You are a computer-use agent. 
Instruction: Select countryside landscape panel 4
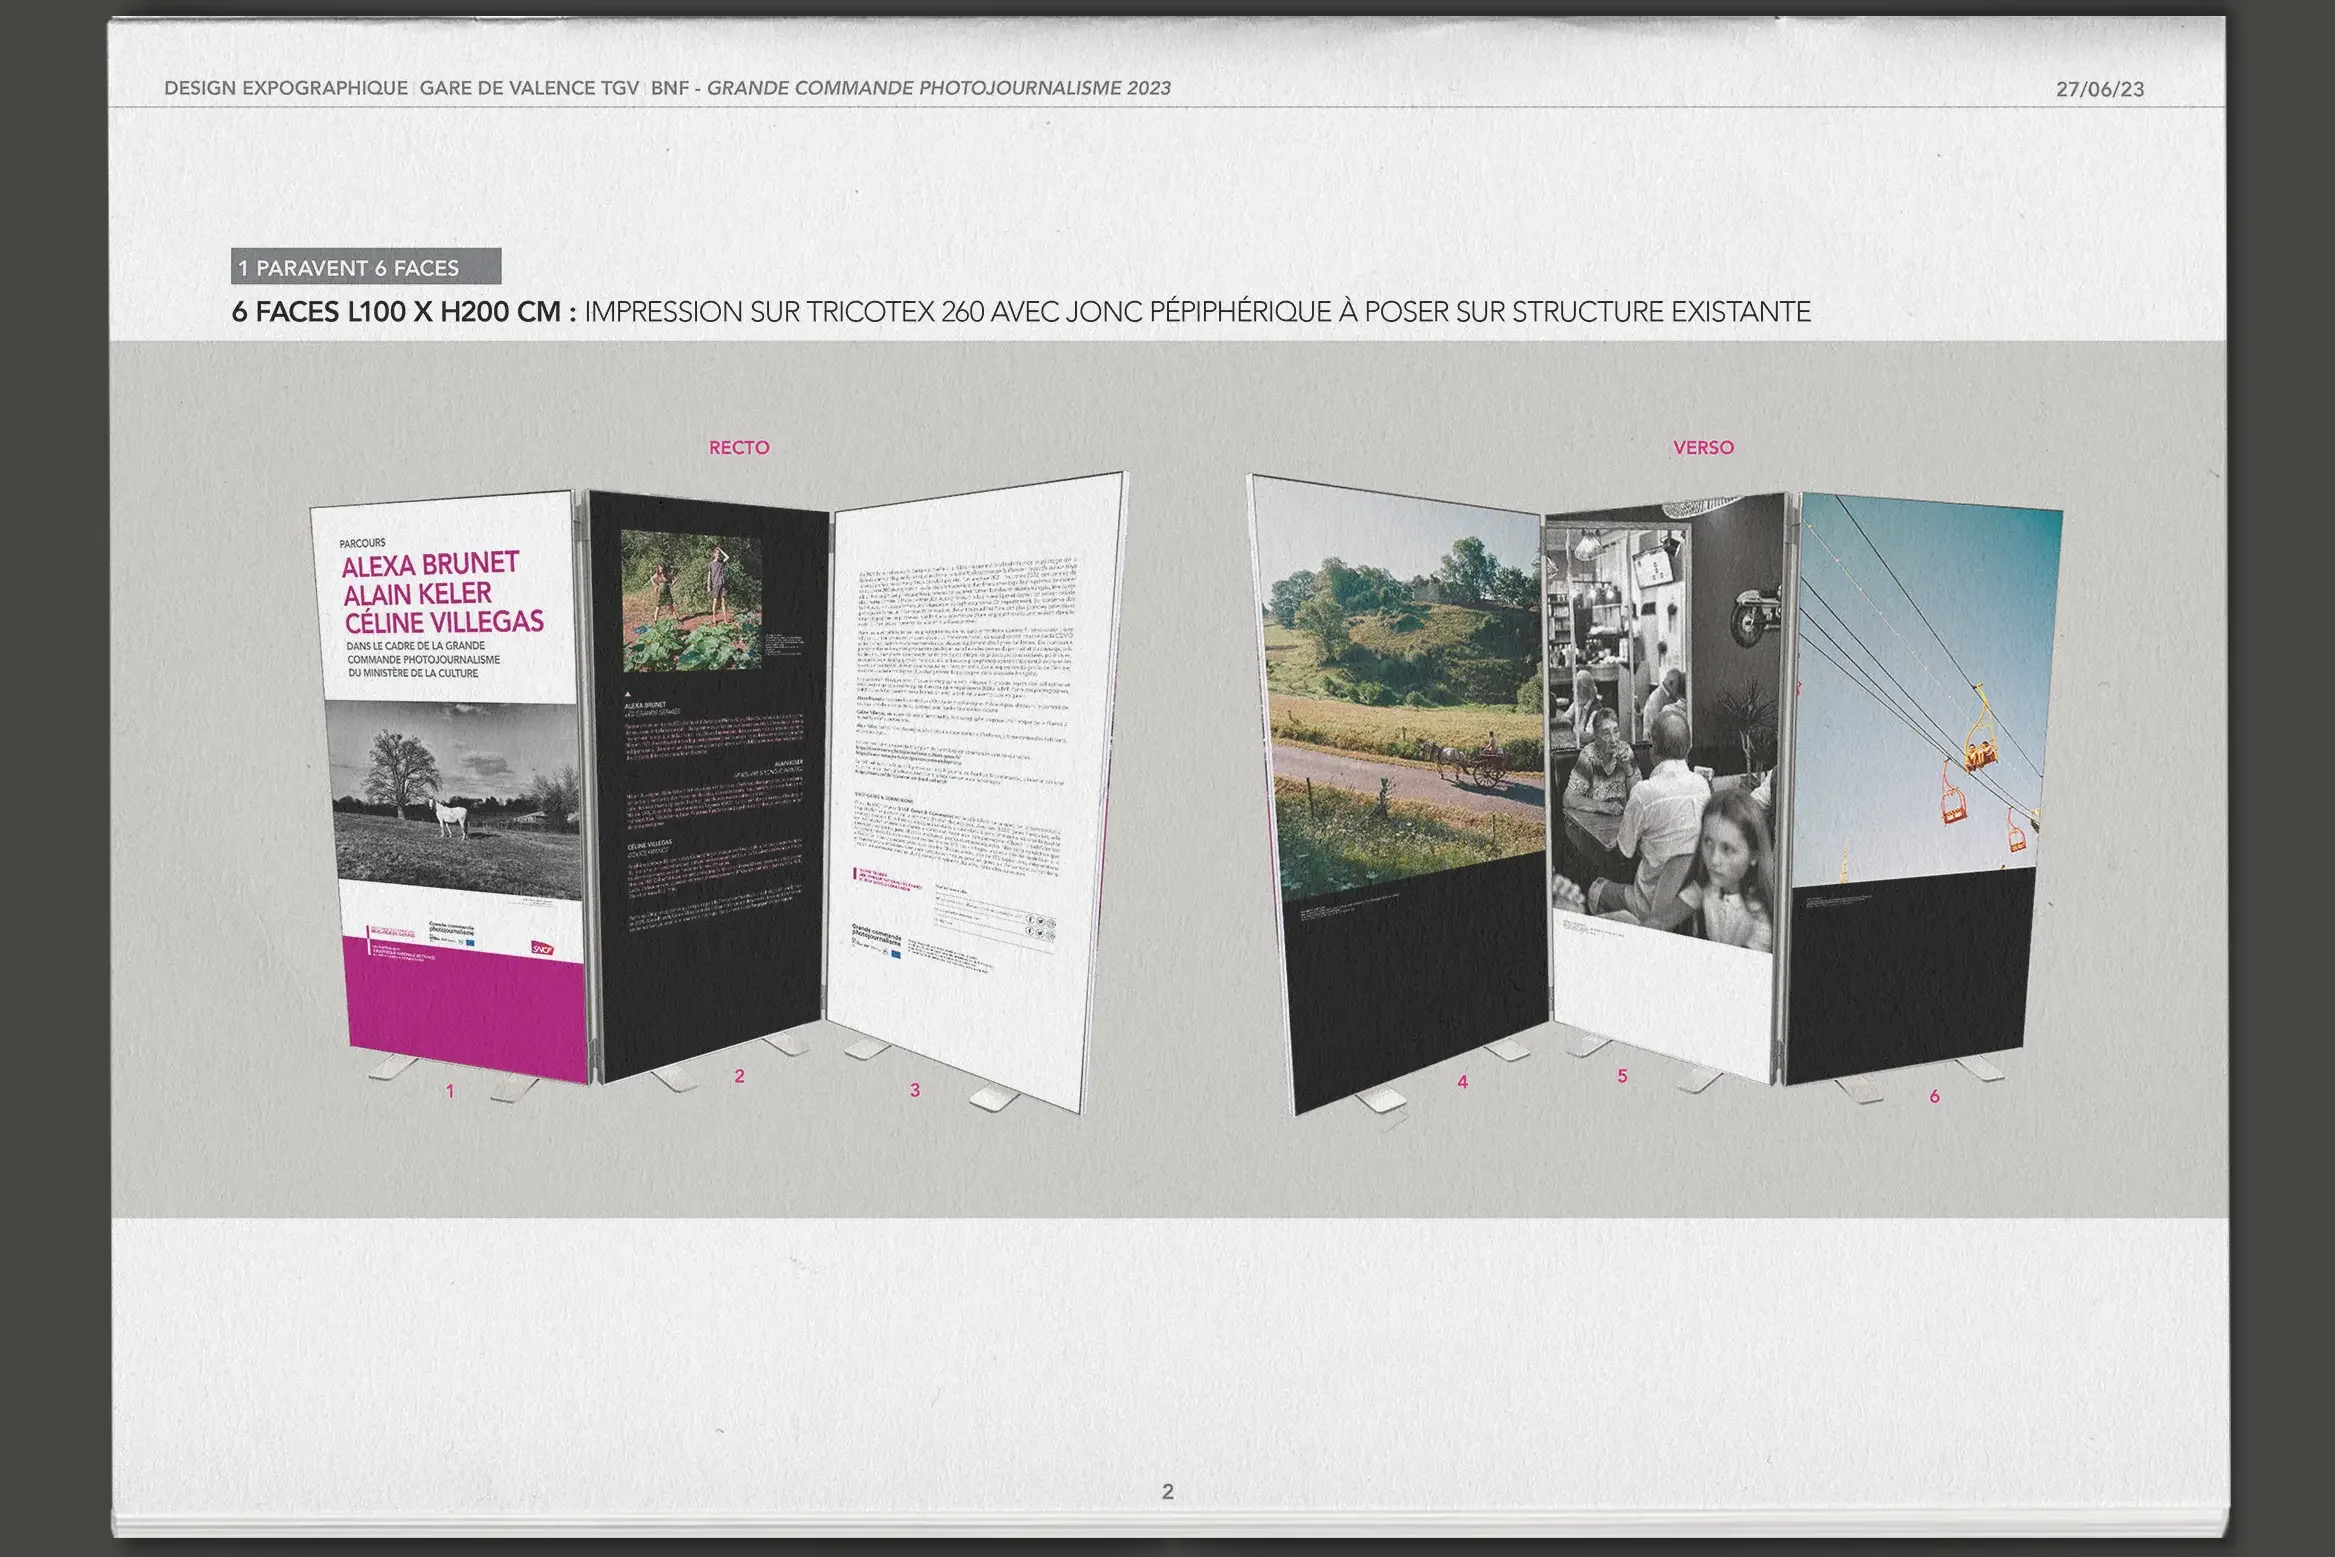point(1400,795)
